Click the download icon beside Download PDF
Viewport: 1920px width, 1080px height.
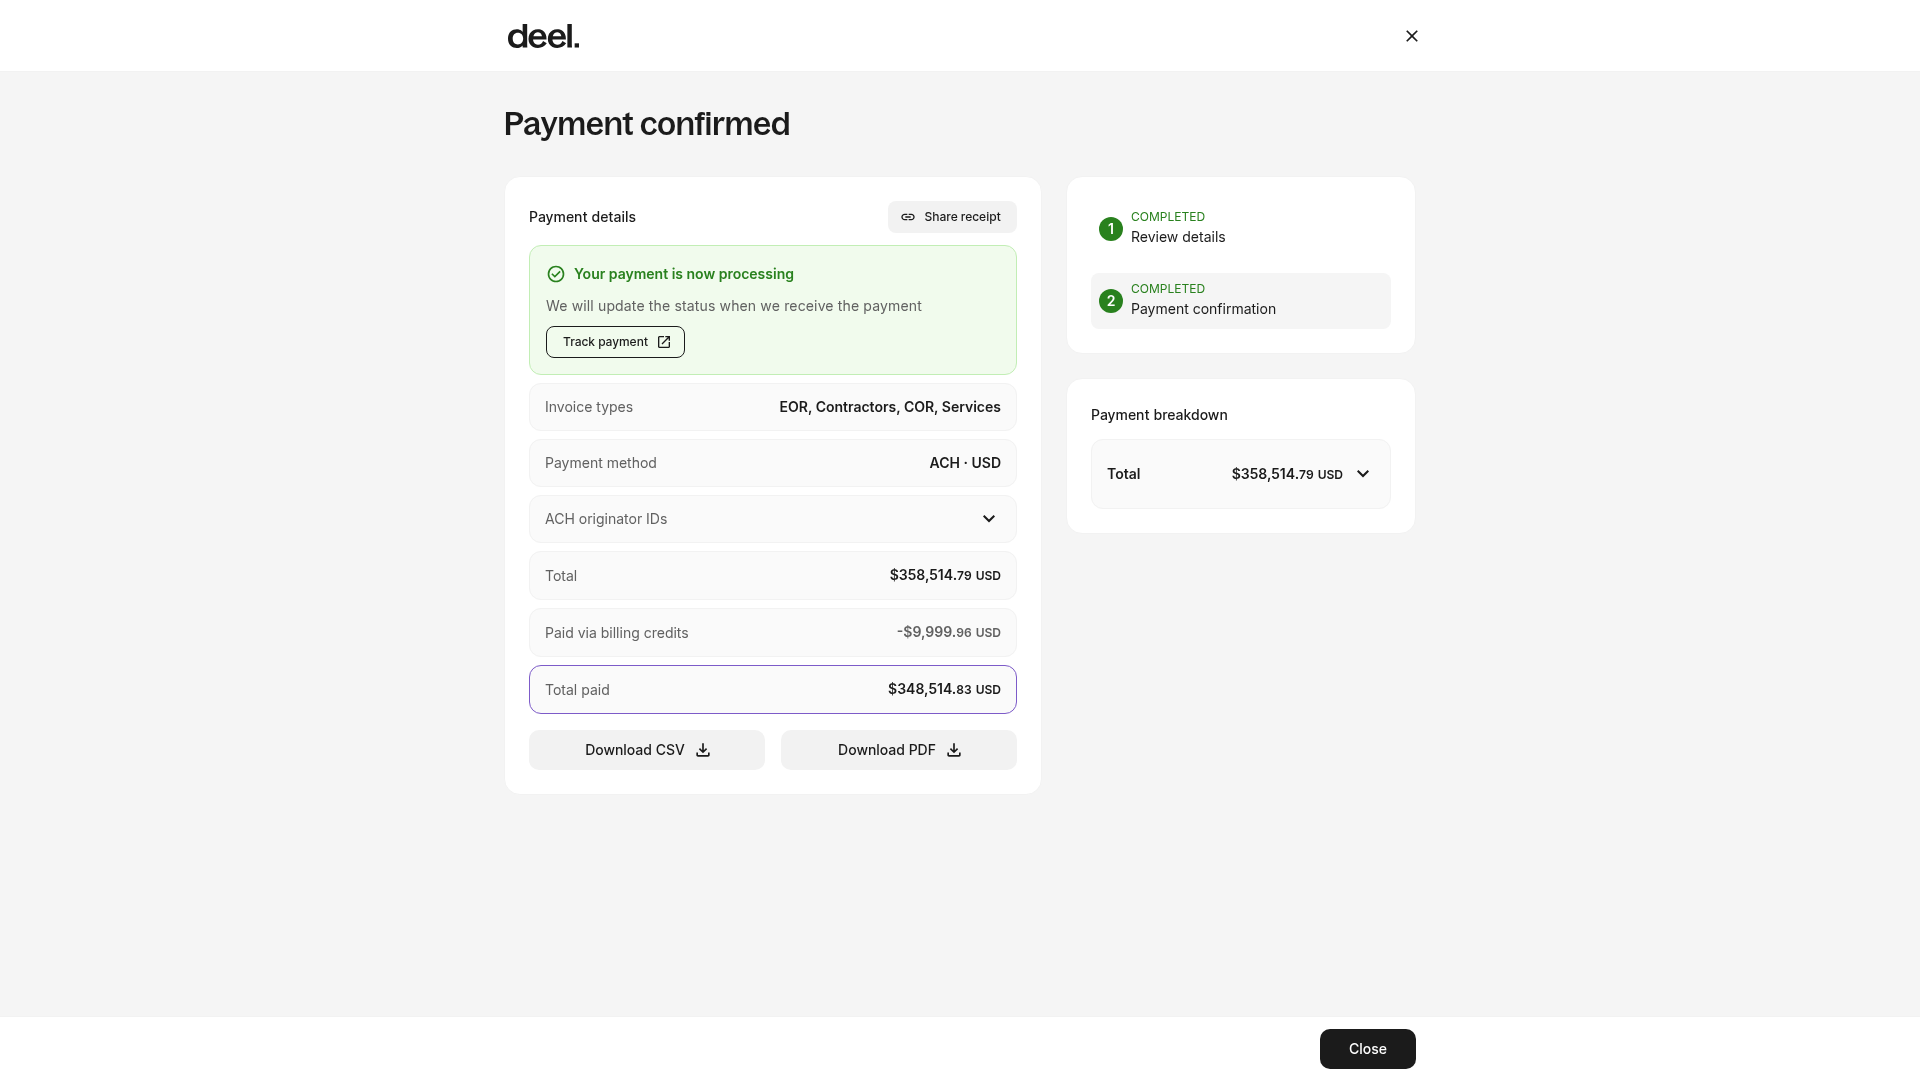[x=954, y=750]
